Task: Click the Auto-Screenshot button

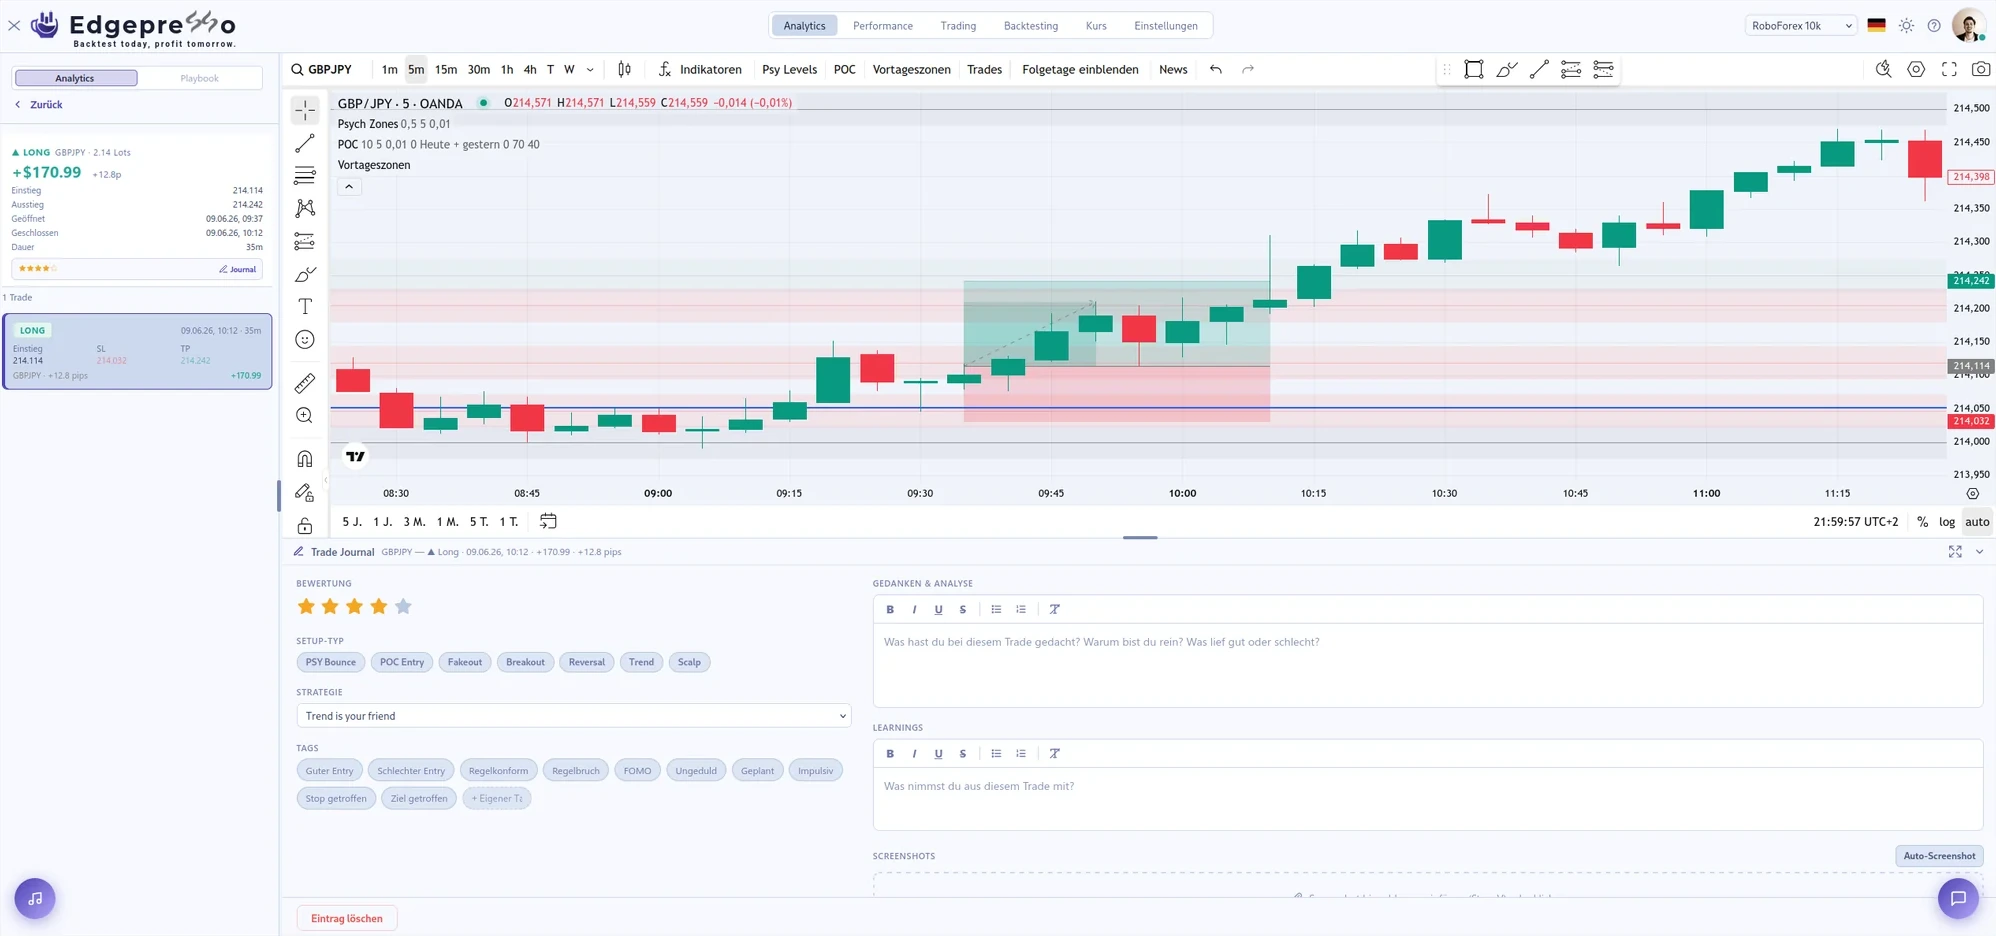Action: coord(1939,856)
